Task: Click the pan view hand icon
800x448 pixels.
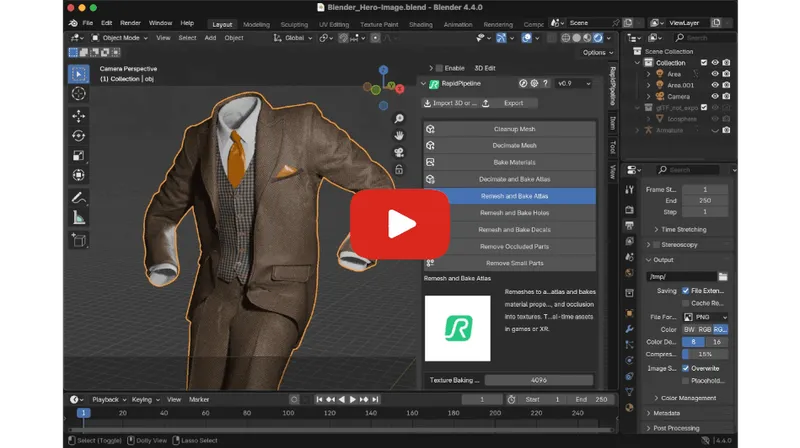Action: pos(399,135)
